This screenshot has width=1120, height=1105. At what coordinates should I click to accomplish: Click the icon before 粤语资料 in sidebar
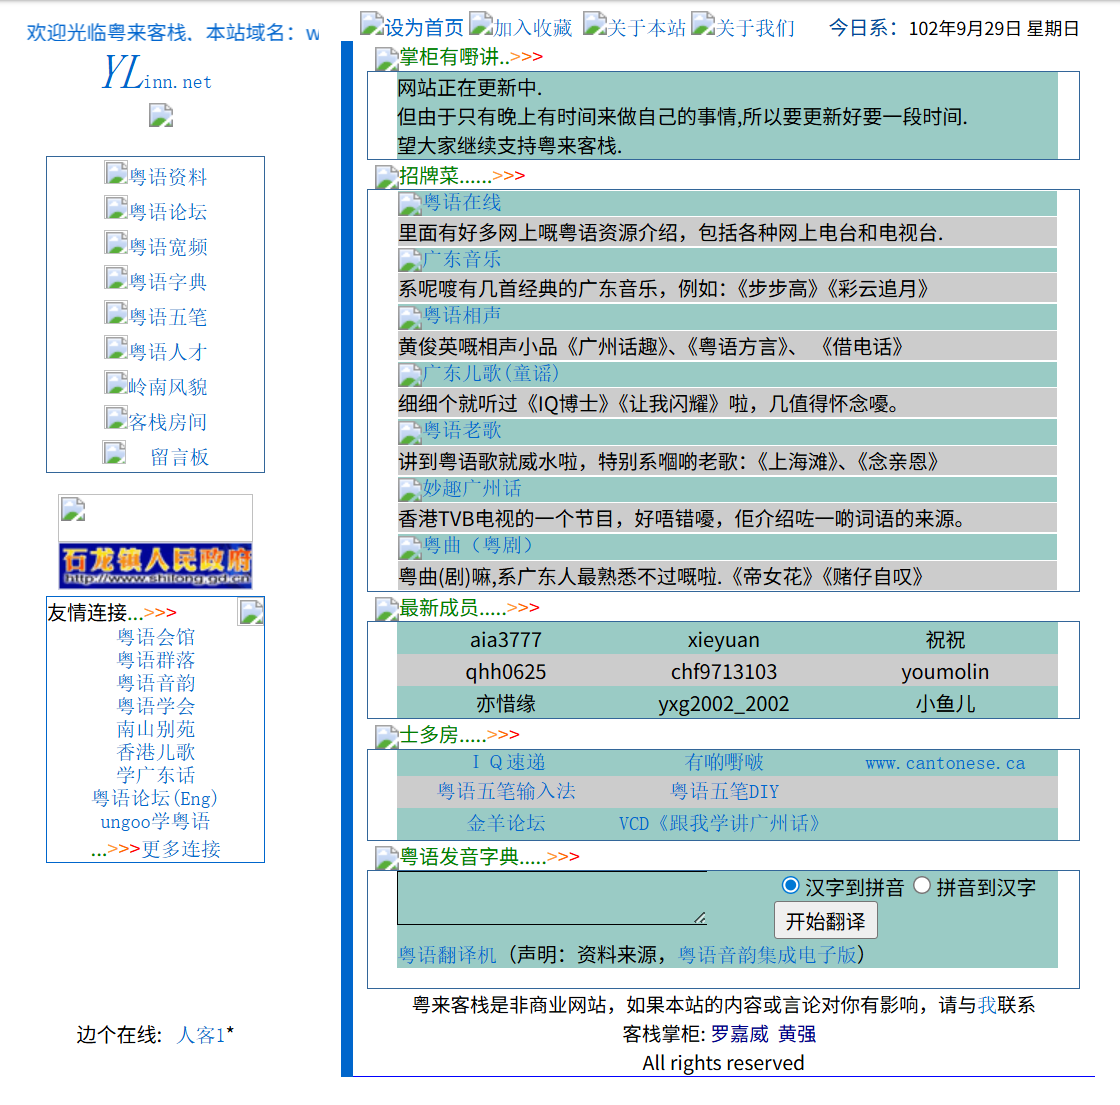(x=116, y=173)
